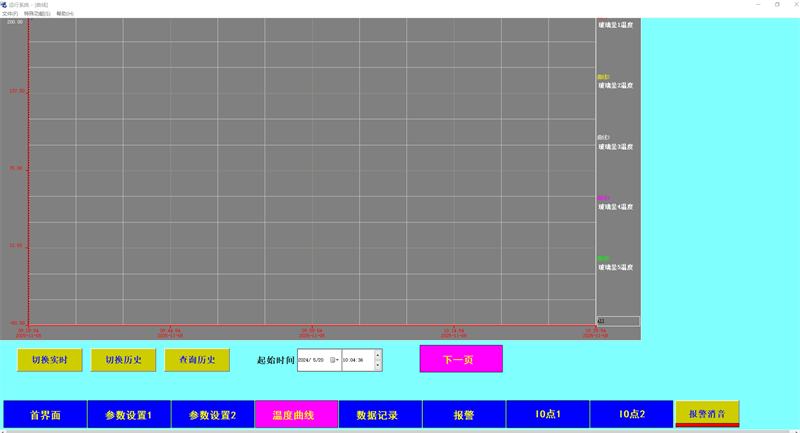Click the app icon in the title bar
The image size is (800, 433).
4,4
